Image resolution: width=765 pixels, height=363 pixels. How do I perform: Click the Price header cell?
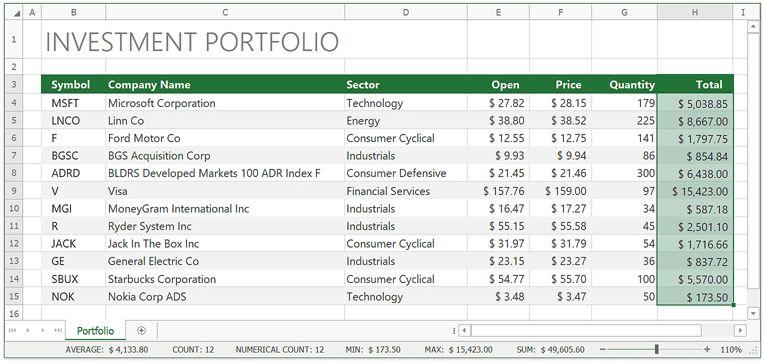coord(560,84)
